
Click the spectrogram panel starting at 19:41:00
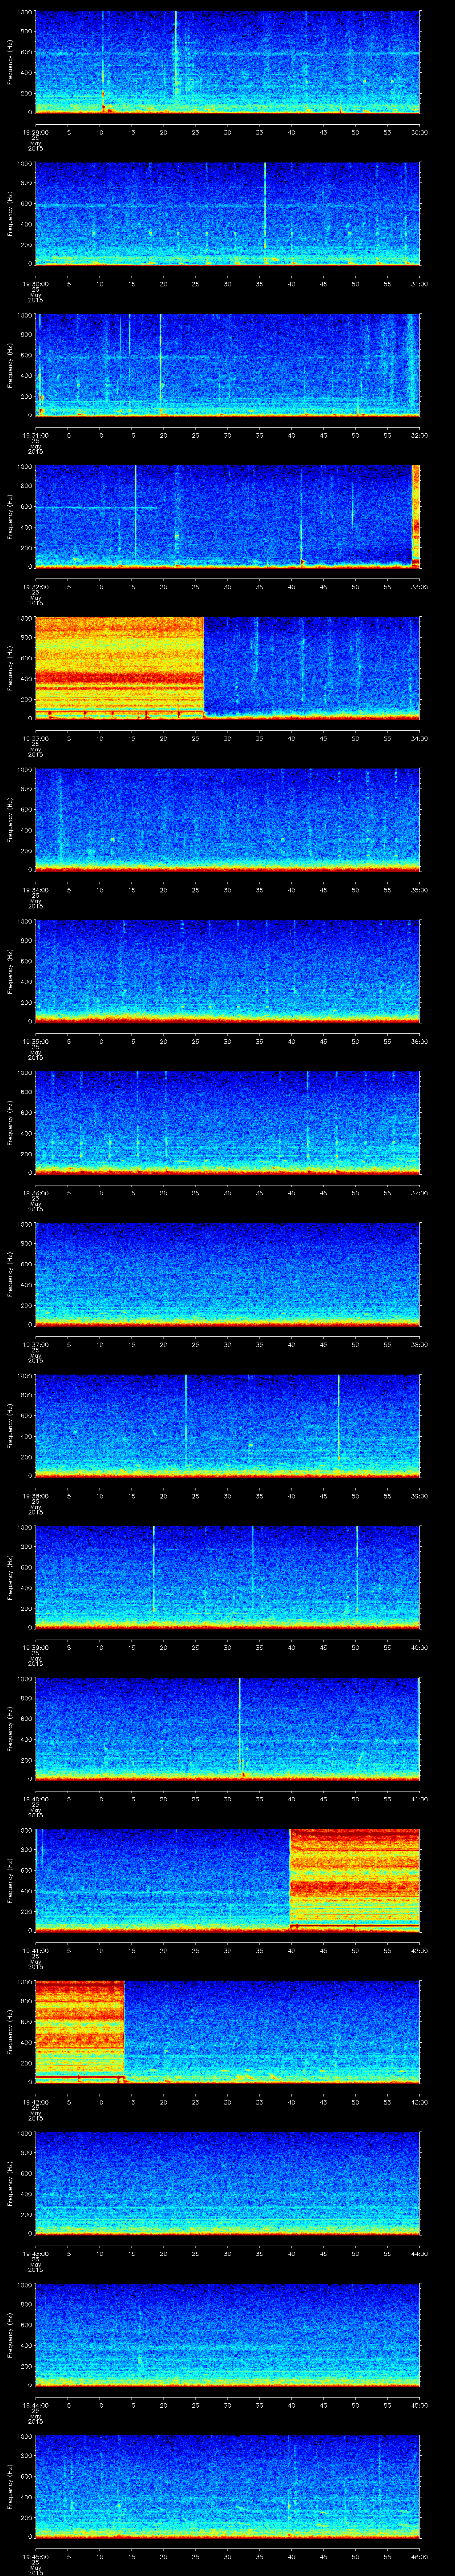coord(227,1880)
